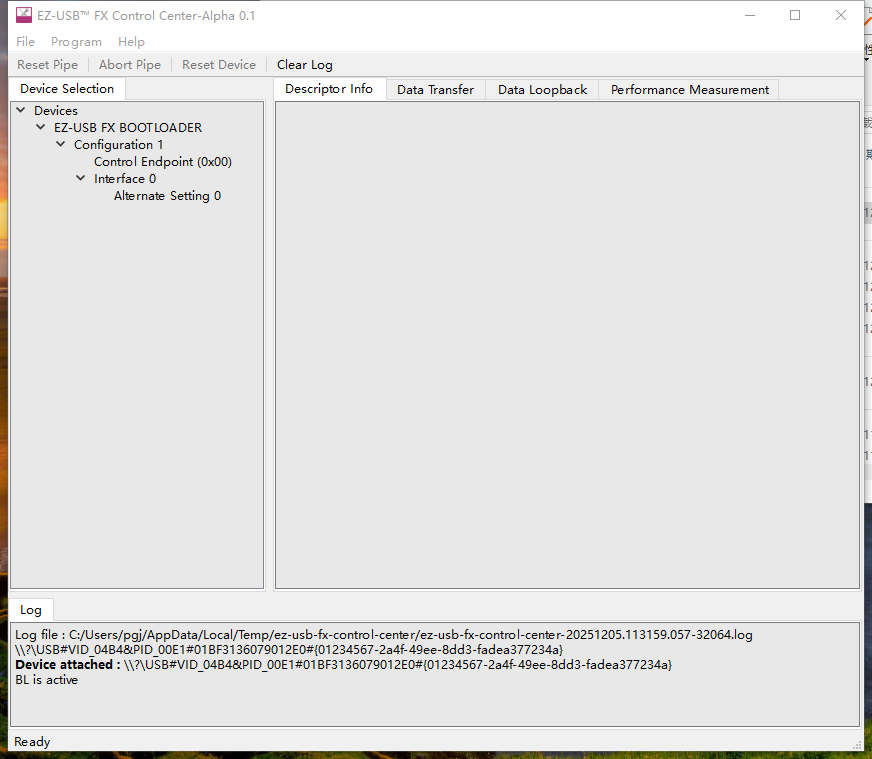The image size is (872, 759).
Task: Select the Log tab
Action: (31, 610)
